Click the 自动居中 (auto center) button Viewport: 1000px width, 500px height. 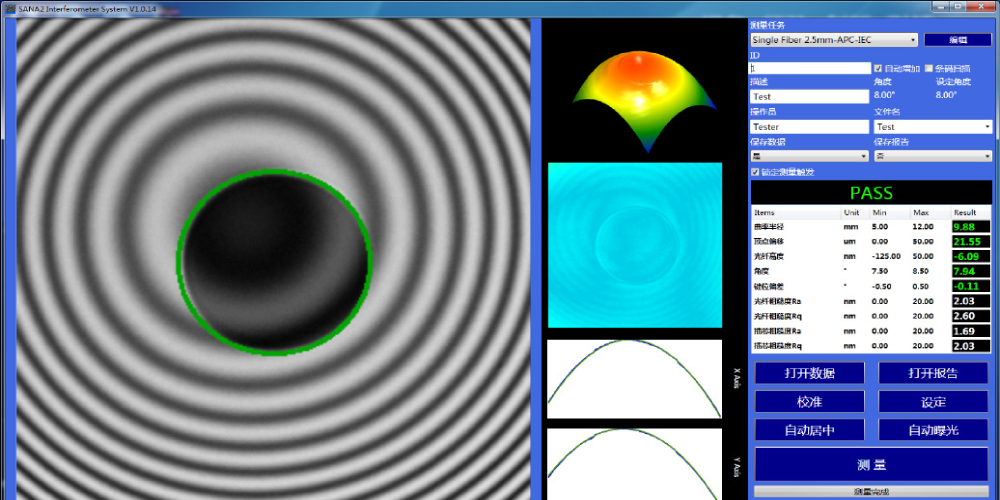point(808,430)
